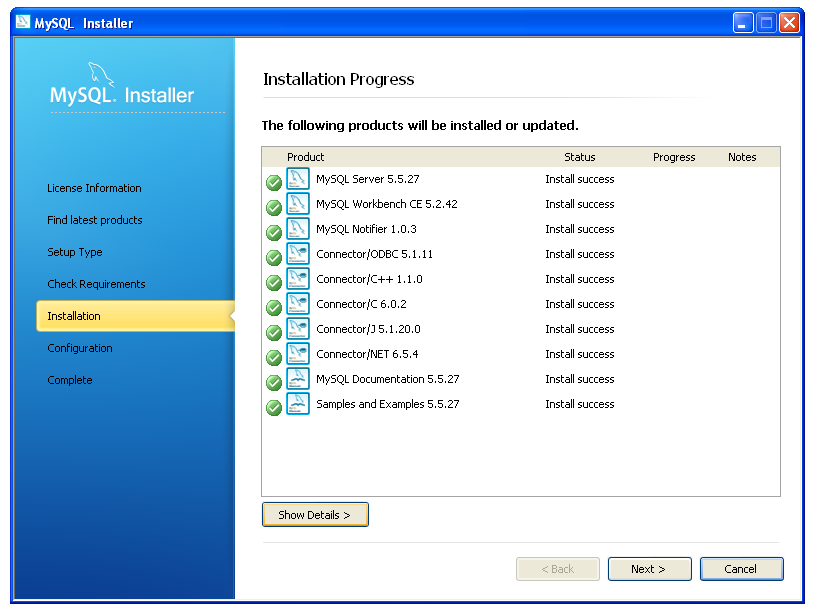The image size is (817, 615).
Task: Go to the Find latest products step
Action: pyautogui.click(x=95, y=220)
